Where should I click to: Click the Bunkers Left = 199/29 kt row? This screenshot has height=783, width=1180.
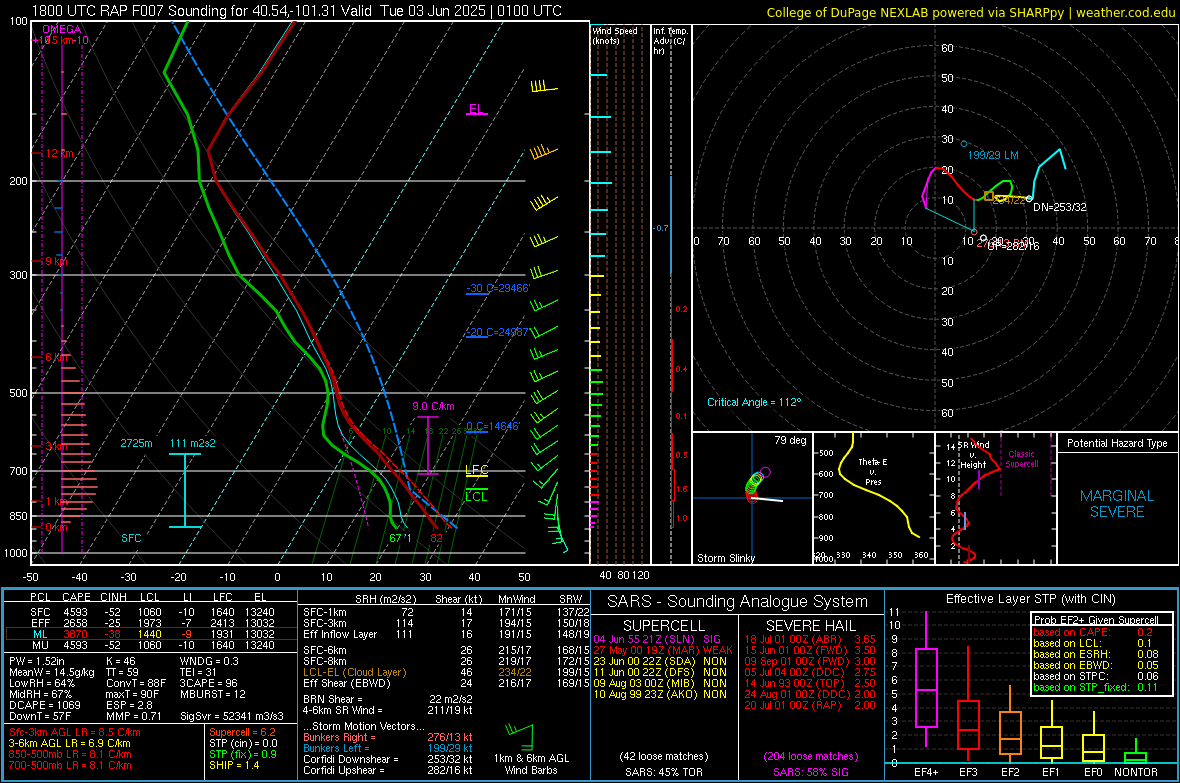388,748
